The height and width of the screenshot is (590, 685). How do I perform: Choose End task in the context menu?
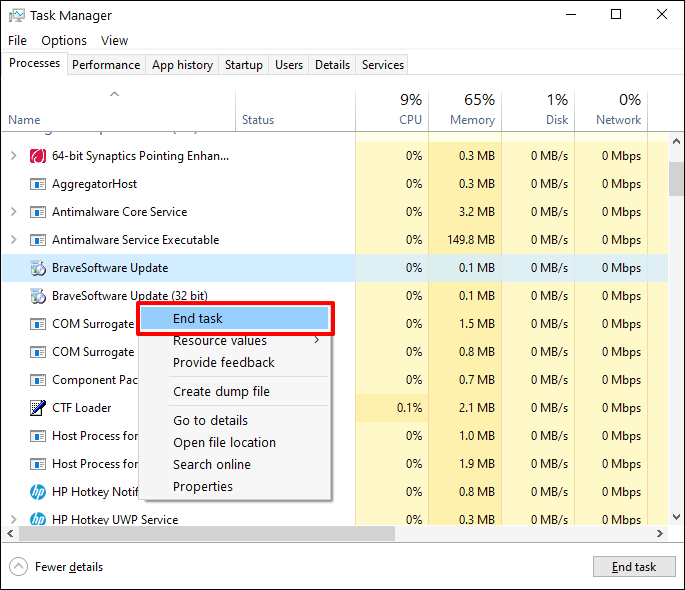pyautogui.click(x=235, y=318)
